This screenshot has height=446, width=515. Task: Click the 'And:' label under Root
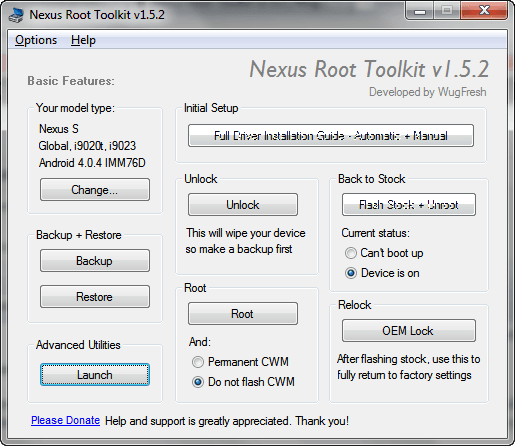pos(200,342)
